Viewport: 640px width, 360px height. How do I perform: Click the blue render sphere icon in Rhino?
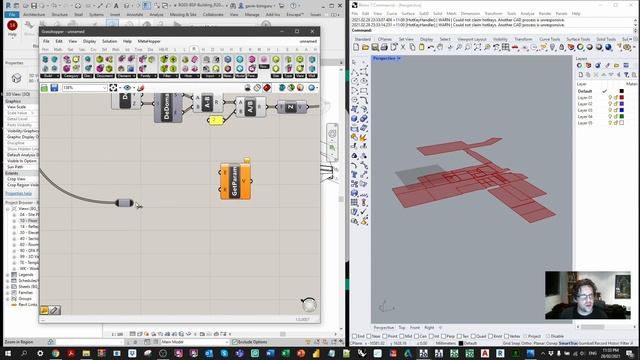pyautogui.click(x=609, y=47)
